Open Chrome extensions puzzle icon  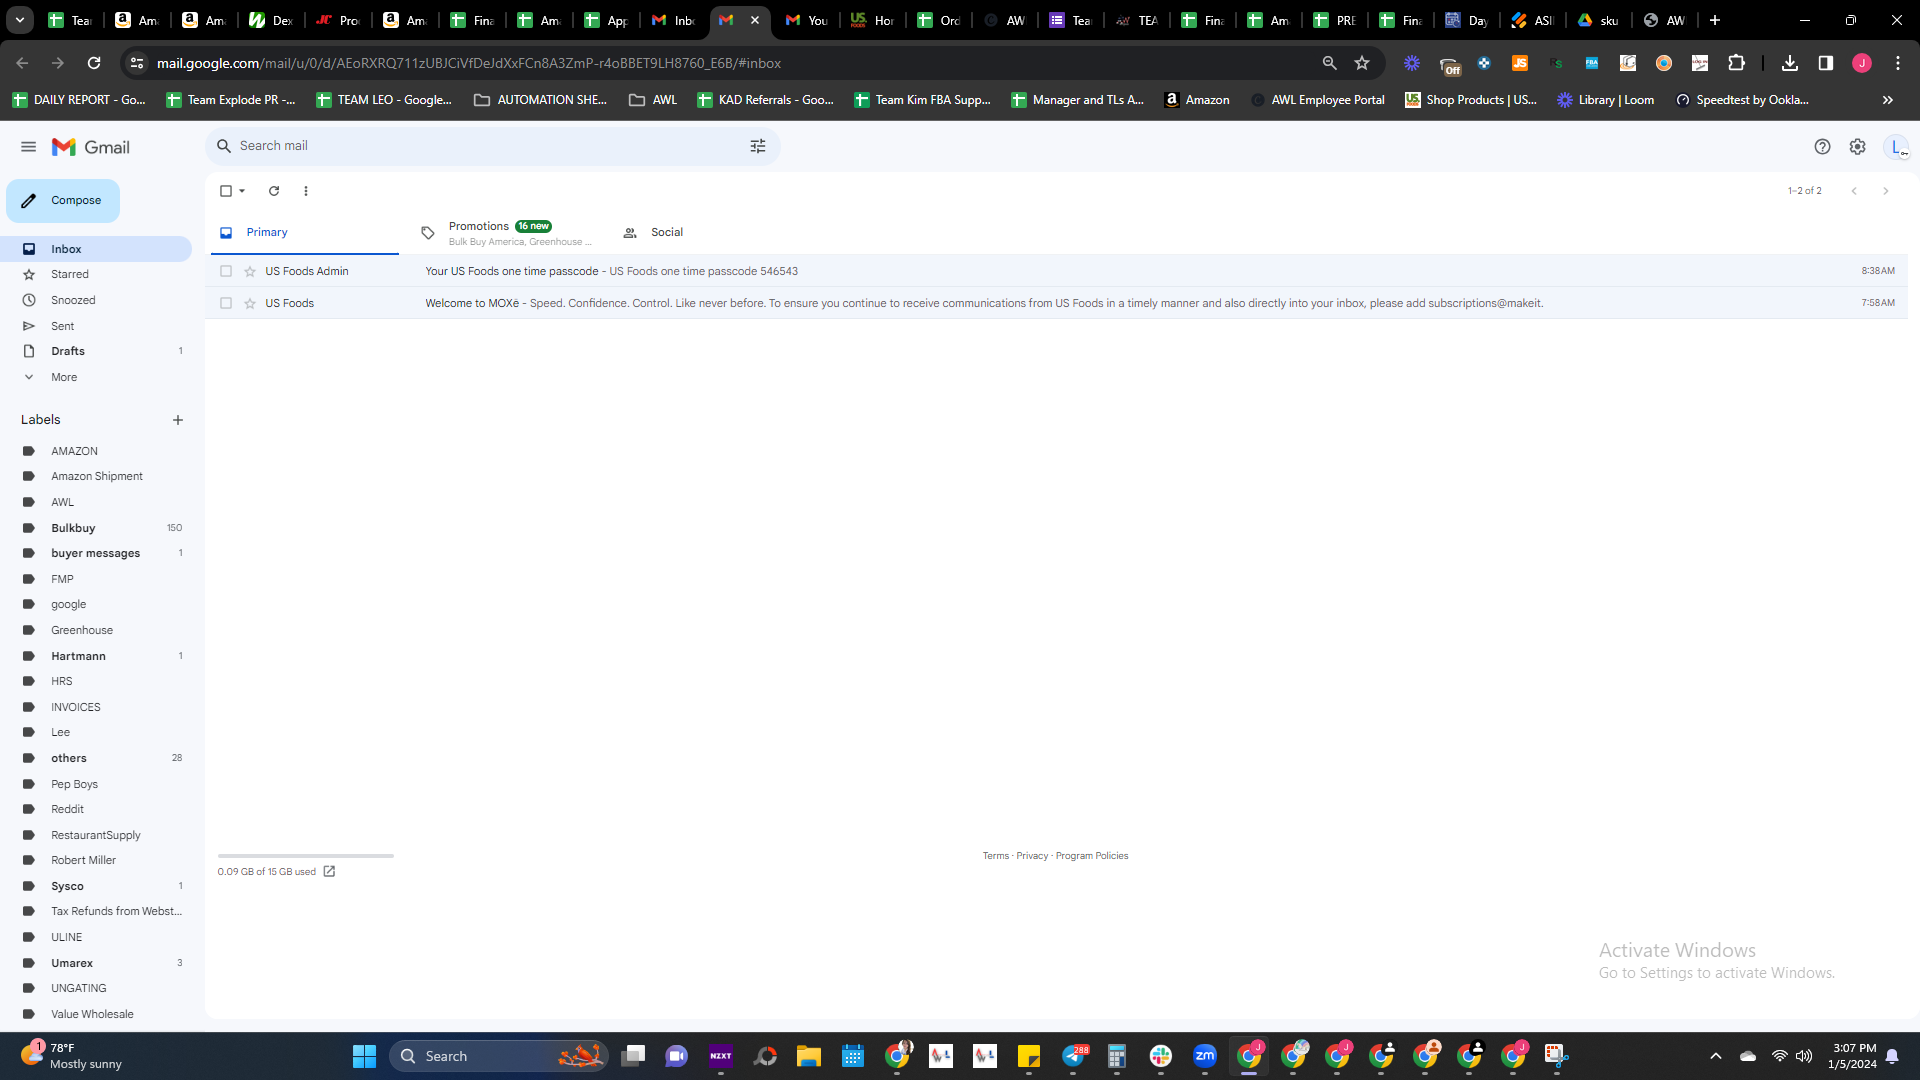click(1736, 63)
